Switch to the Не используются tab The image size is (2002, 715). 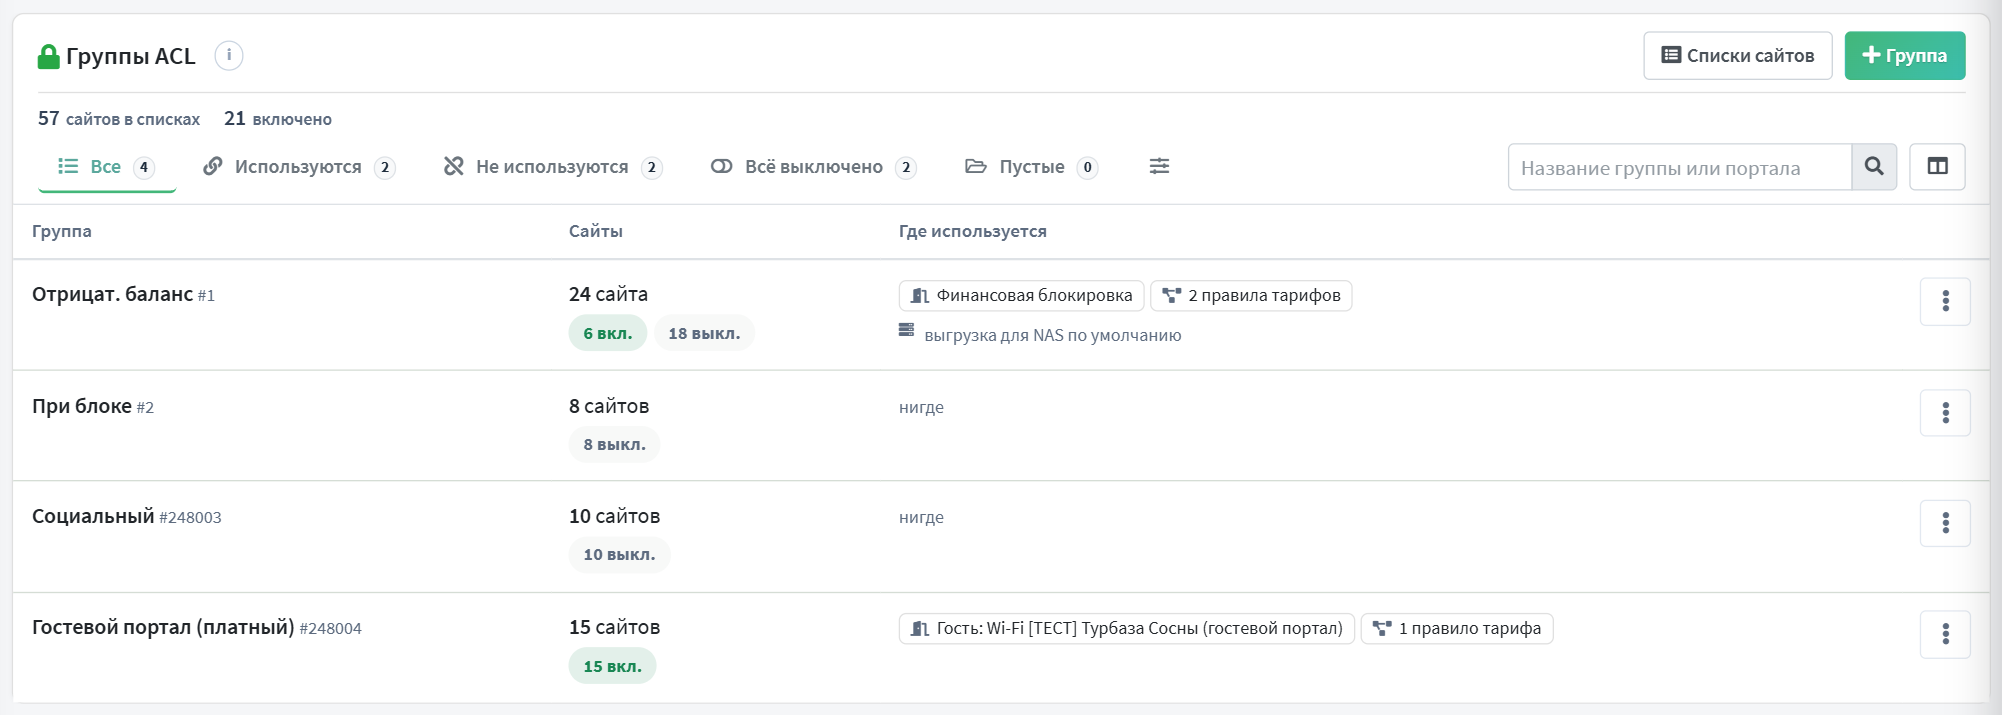(553, 167)
